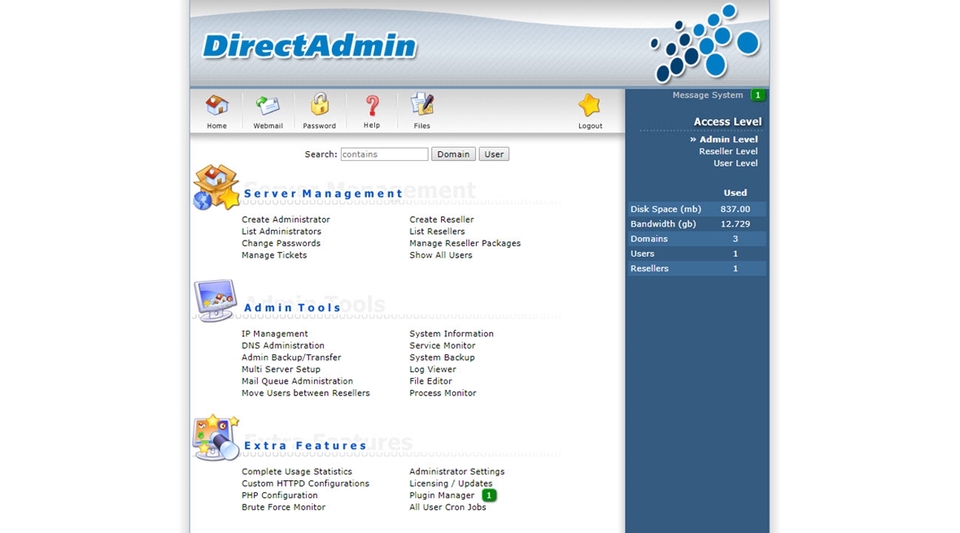
Task: Go to Licensing / Updates
Action: 451,483
